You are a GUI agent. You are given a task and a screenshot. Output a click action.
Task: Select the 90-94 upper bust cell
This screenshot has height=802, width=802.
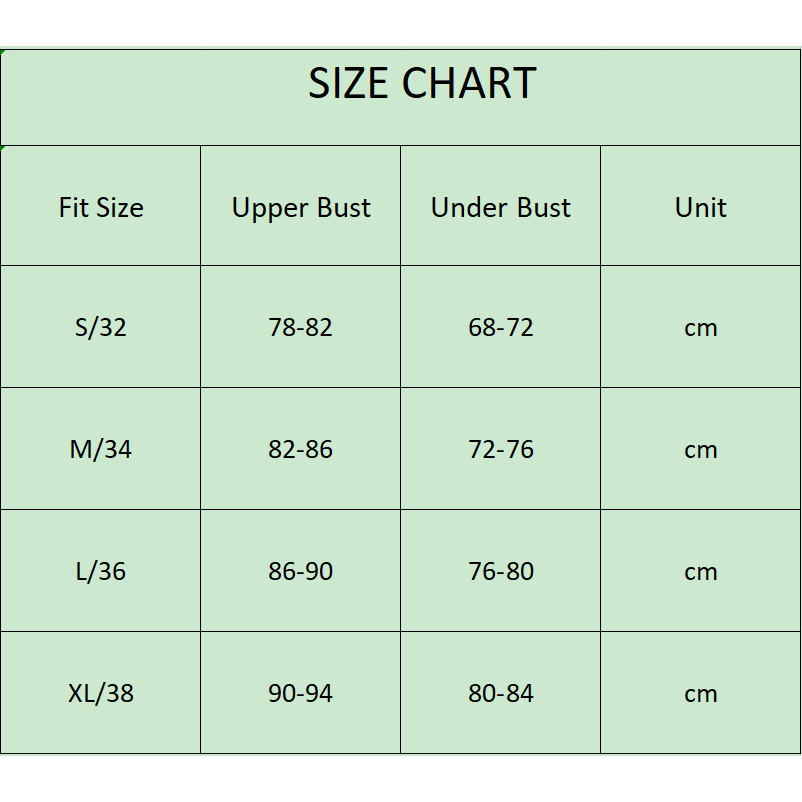point(301,693)
